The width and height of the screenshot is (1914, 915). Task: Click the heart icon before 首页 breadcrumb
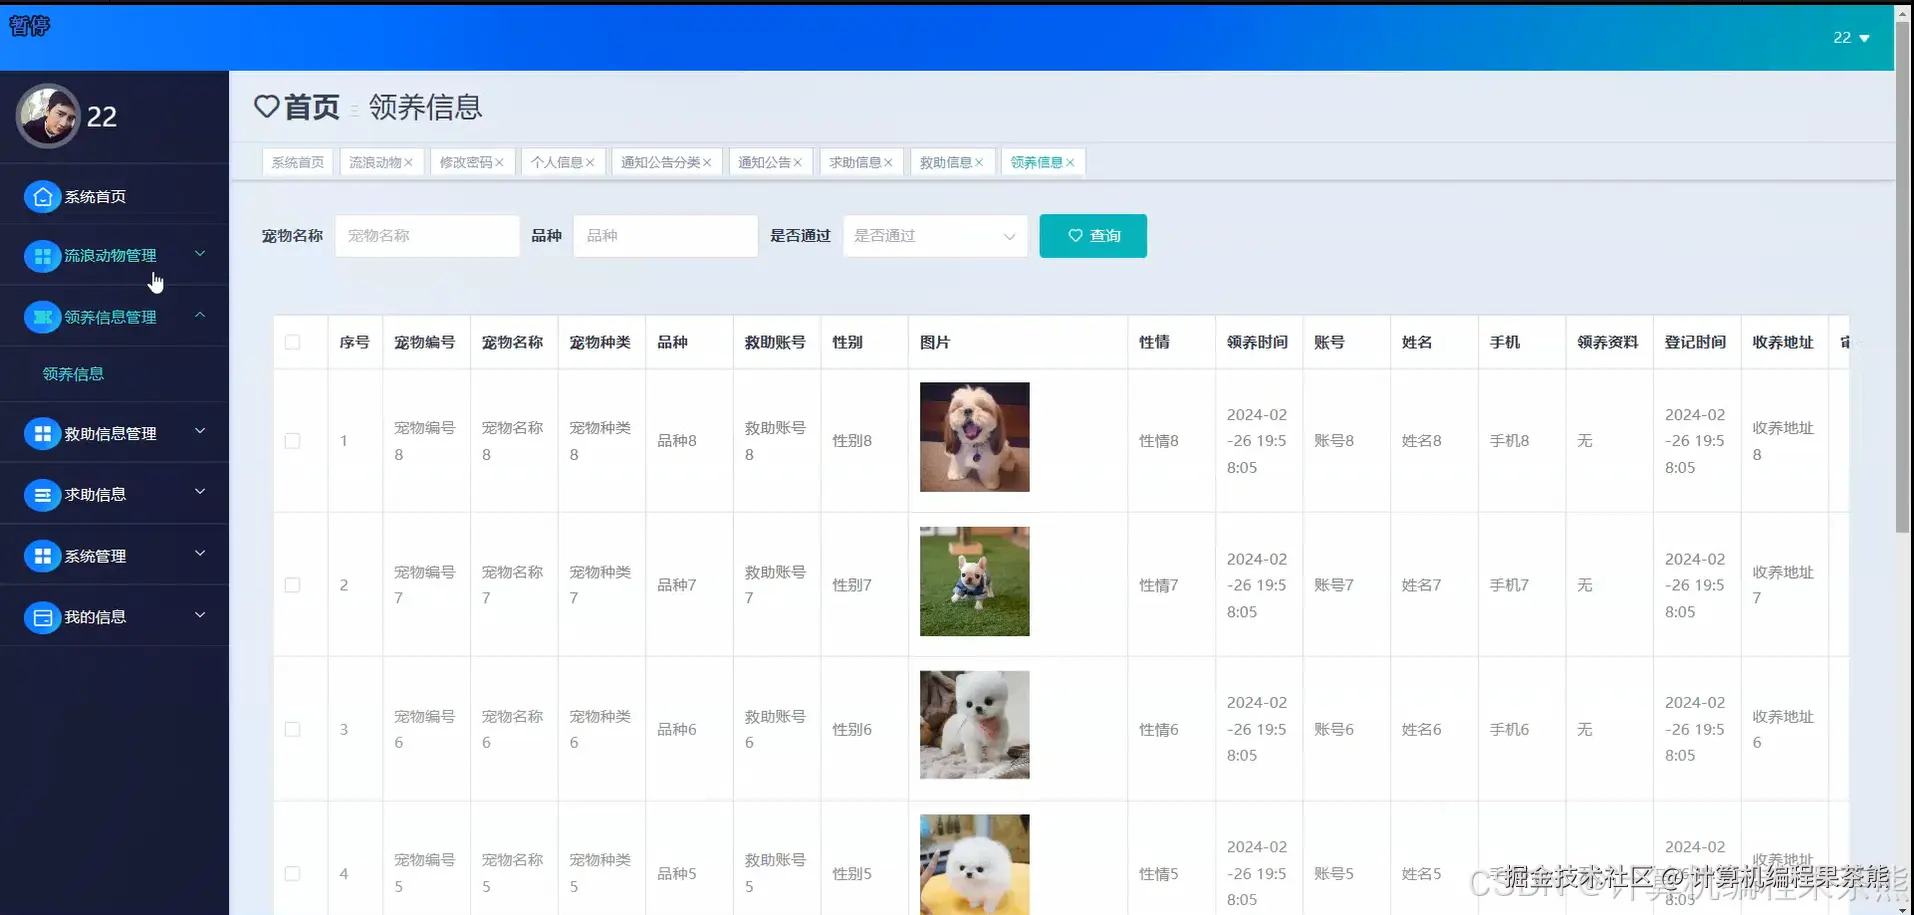(266, 107)
